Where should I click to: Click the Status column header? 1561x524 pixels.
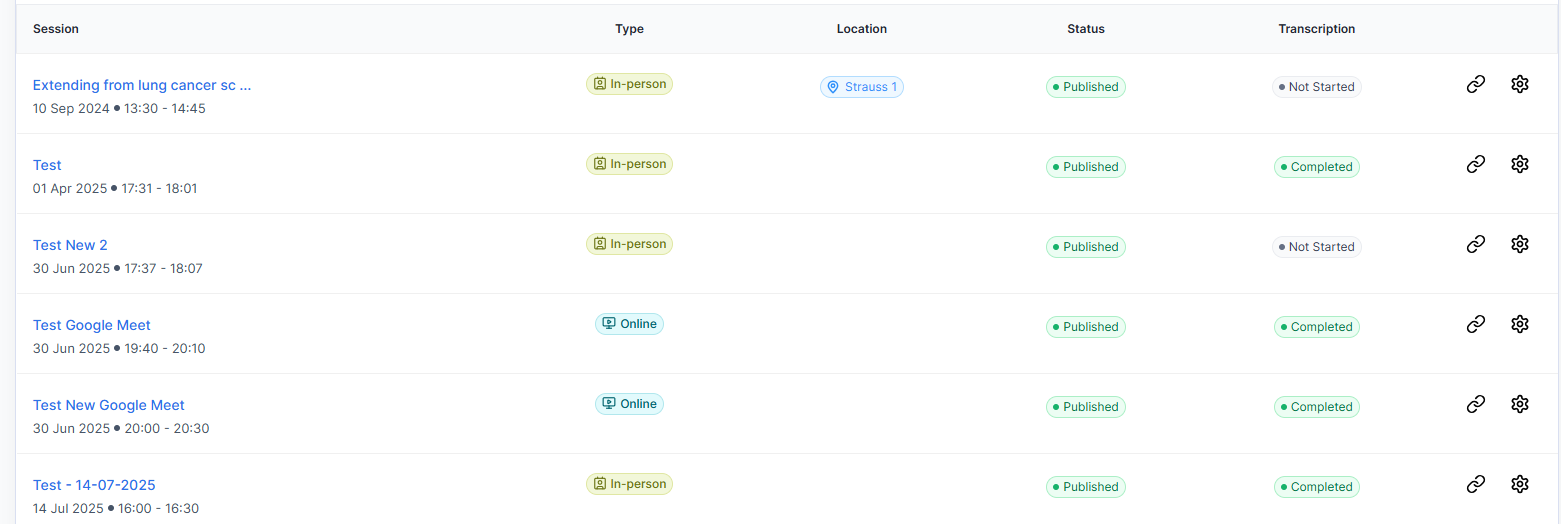pos(1085,29)
